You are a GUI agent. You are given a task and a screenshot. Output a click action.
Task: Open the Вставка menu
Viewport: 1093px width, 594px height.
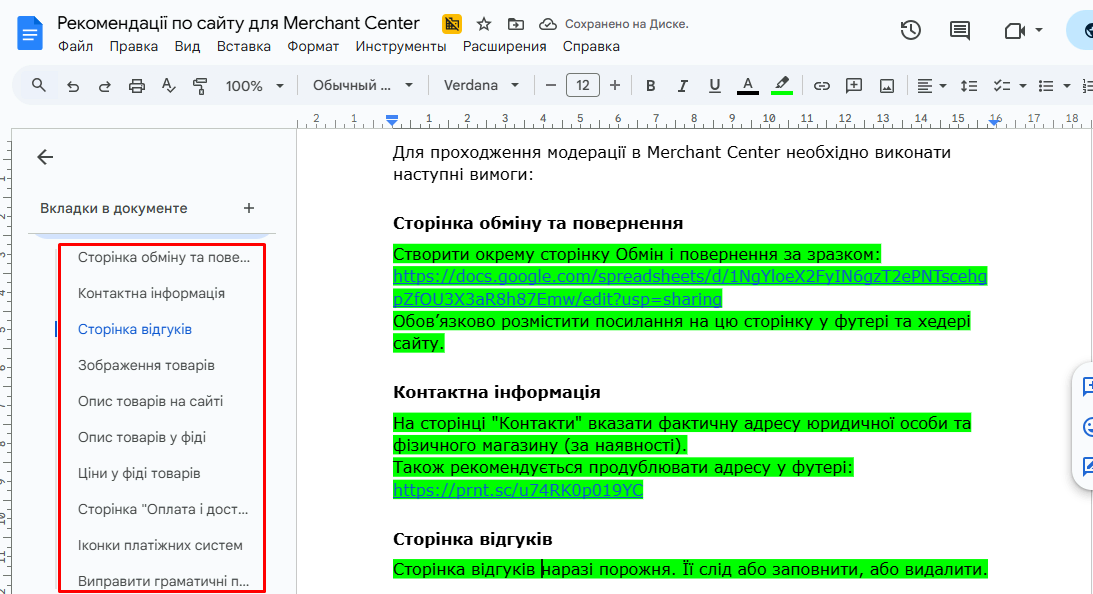click(x=243, y=46)
